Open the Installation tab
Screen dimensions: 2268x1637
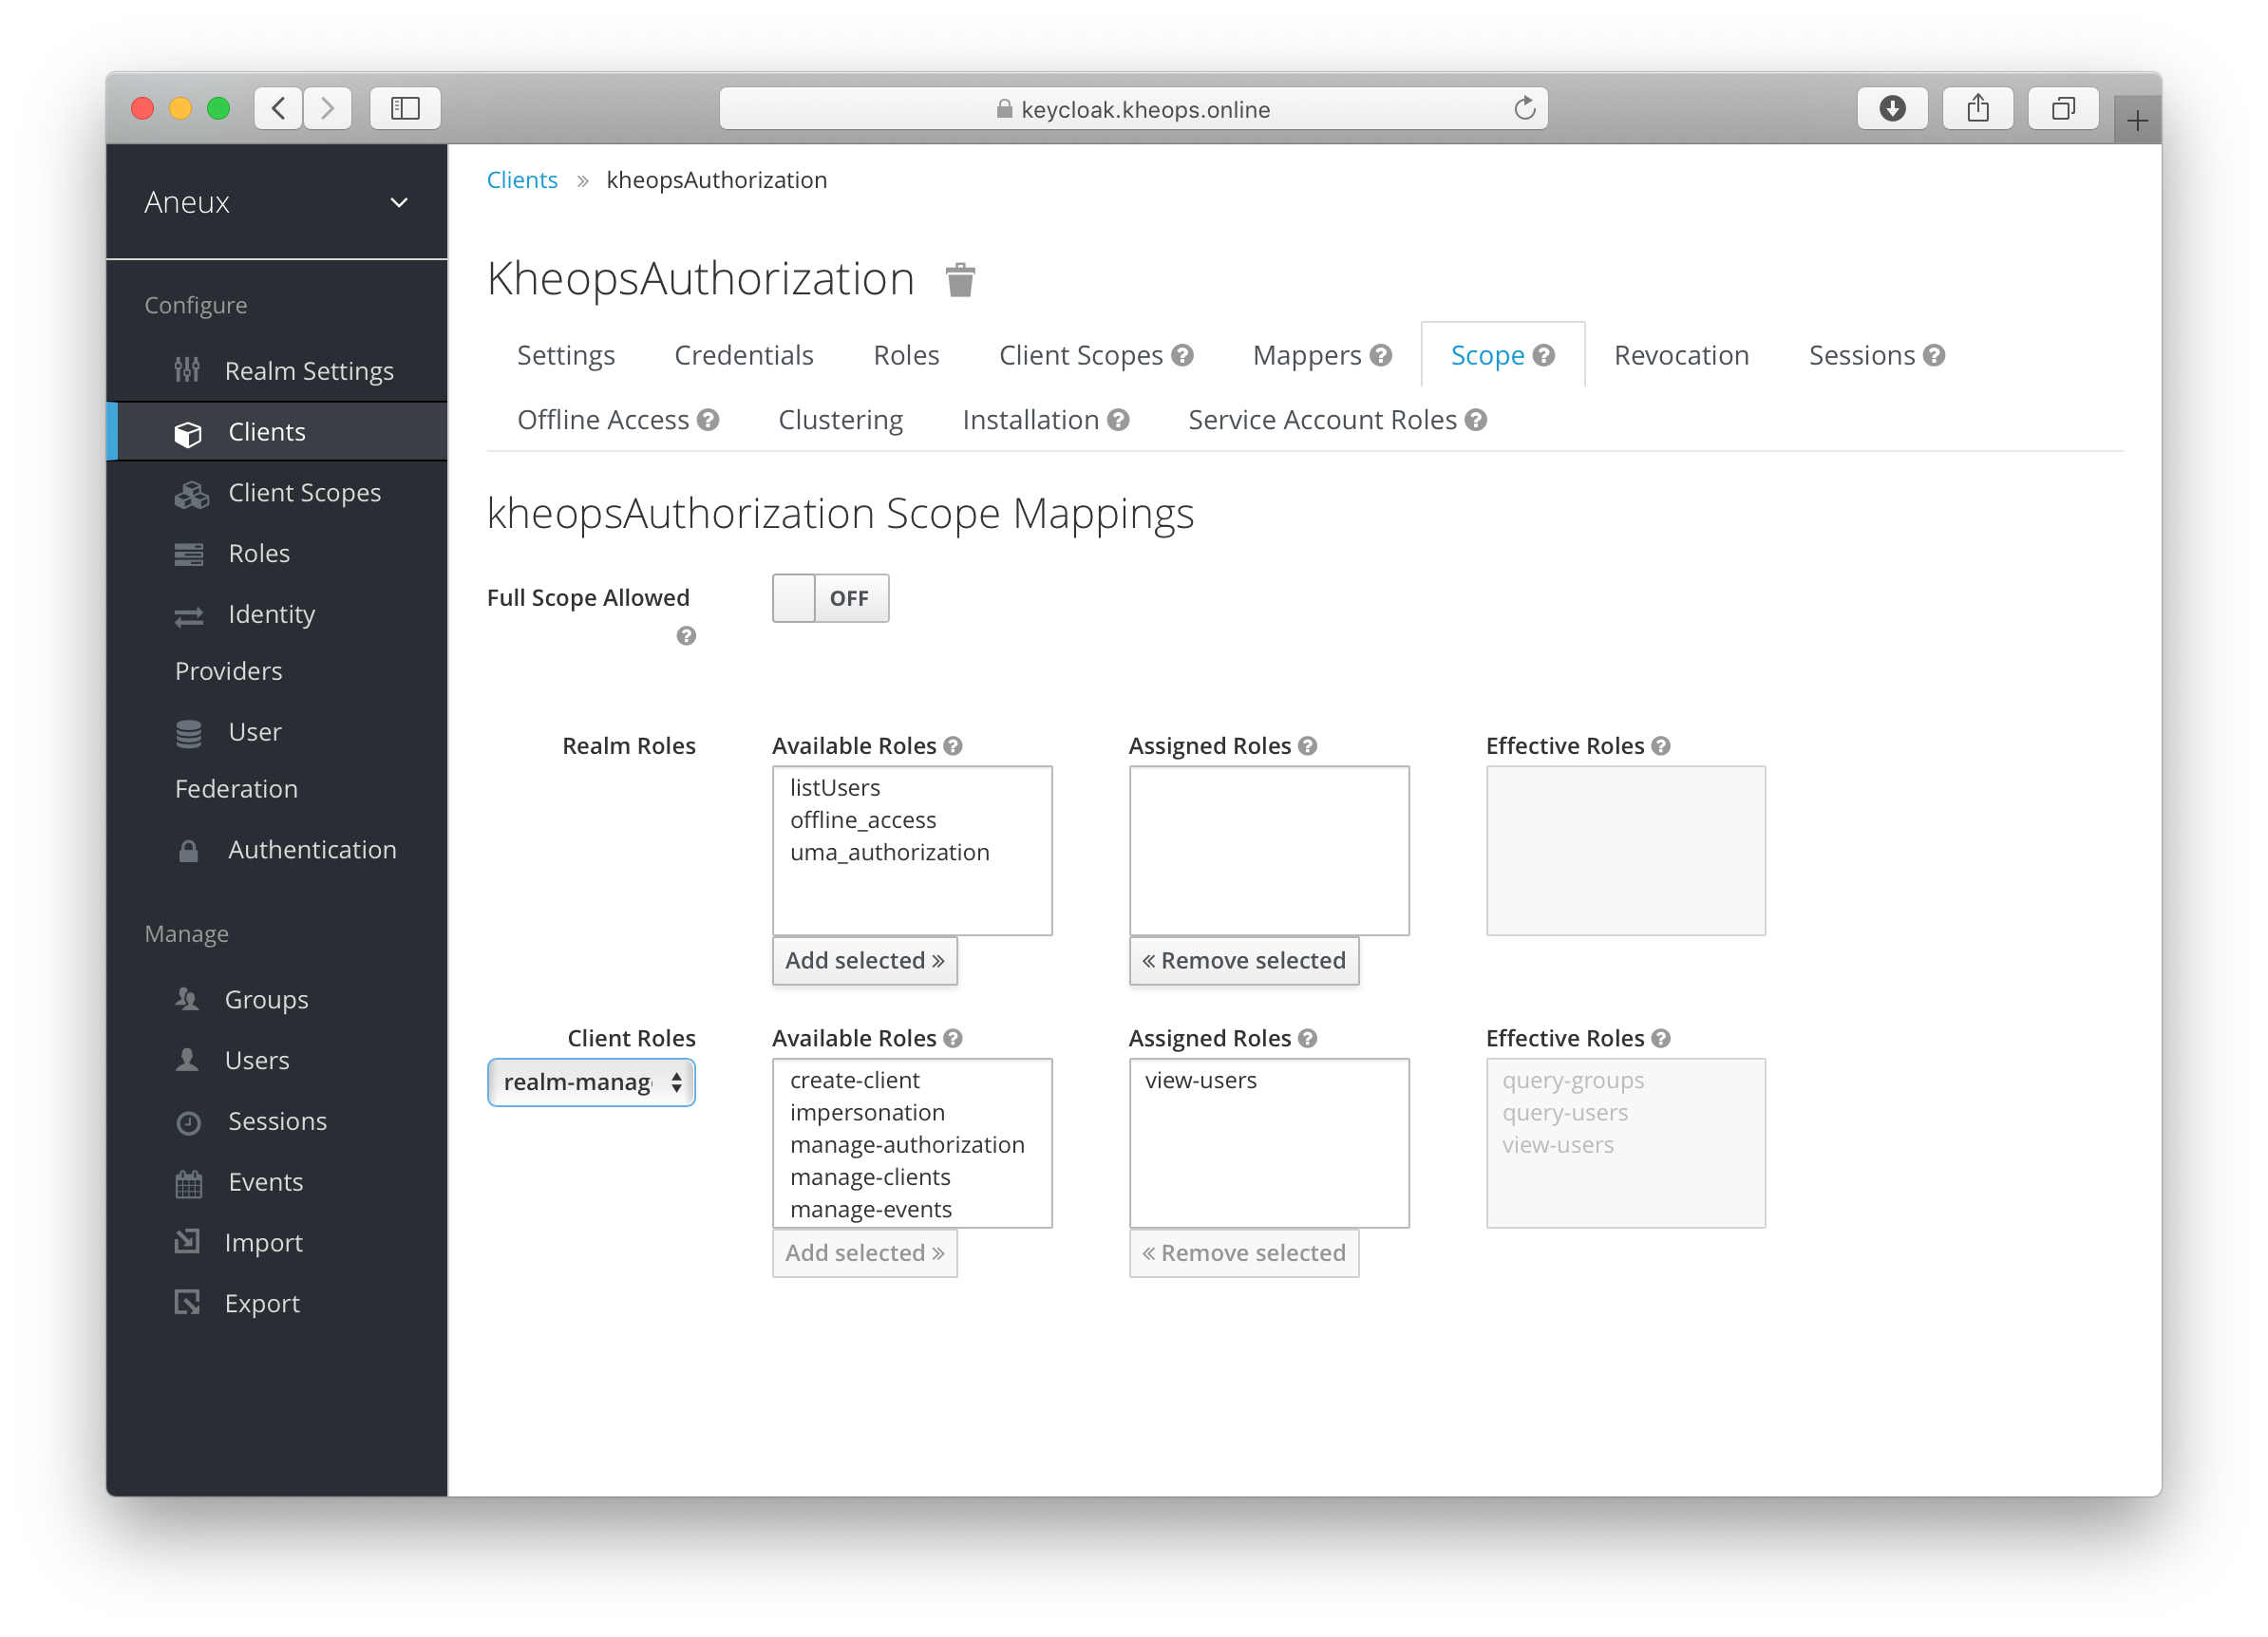click(x=1030, y=421)
